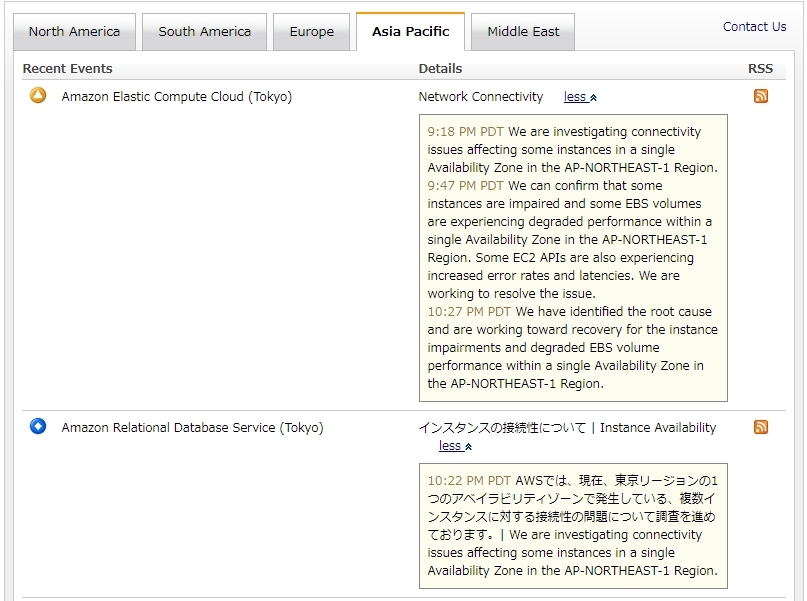Click the 10:27 PM PDT root cause update
807x601 pixels.
pos(572,347)
